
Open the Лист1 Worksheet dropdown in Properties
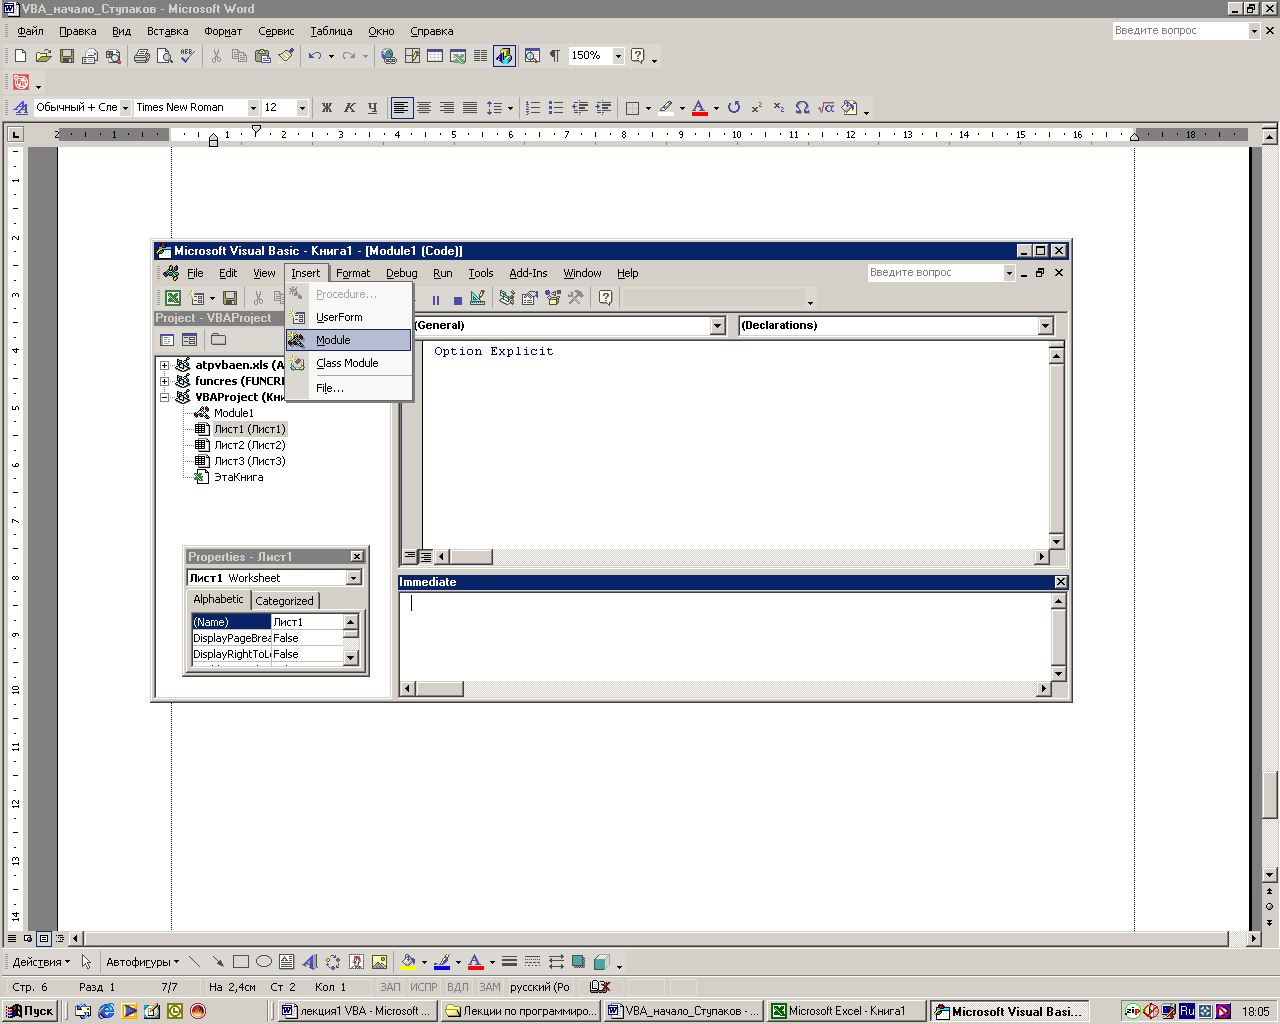354,578
